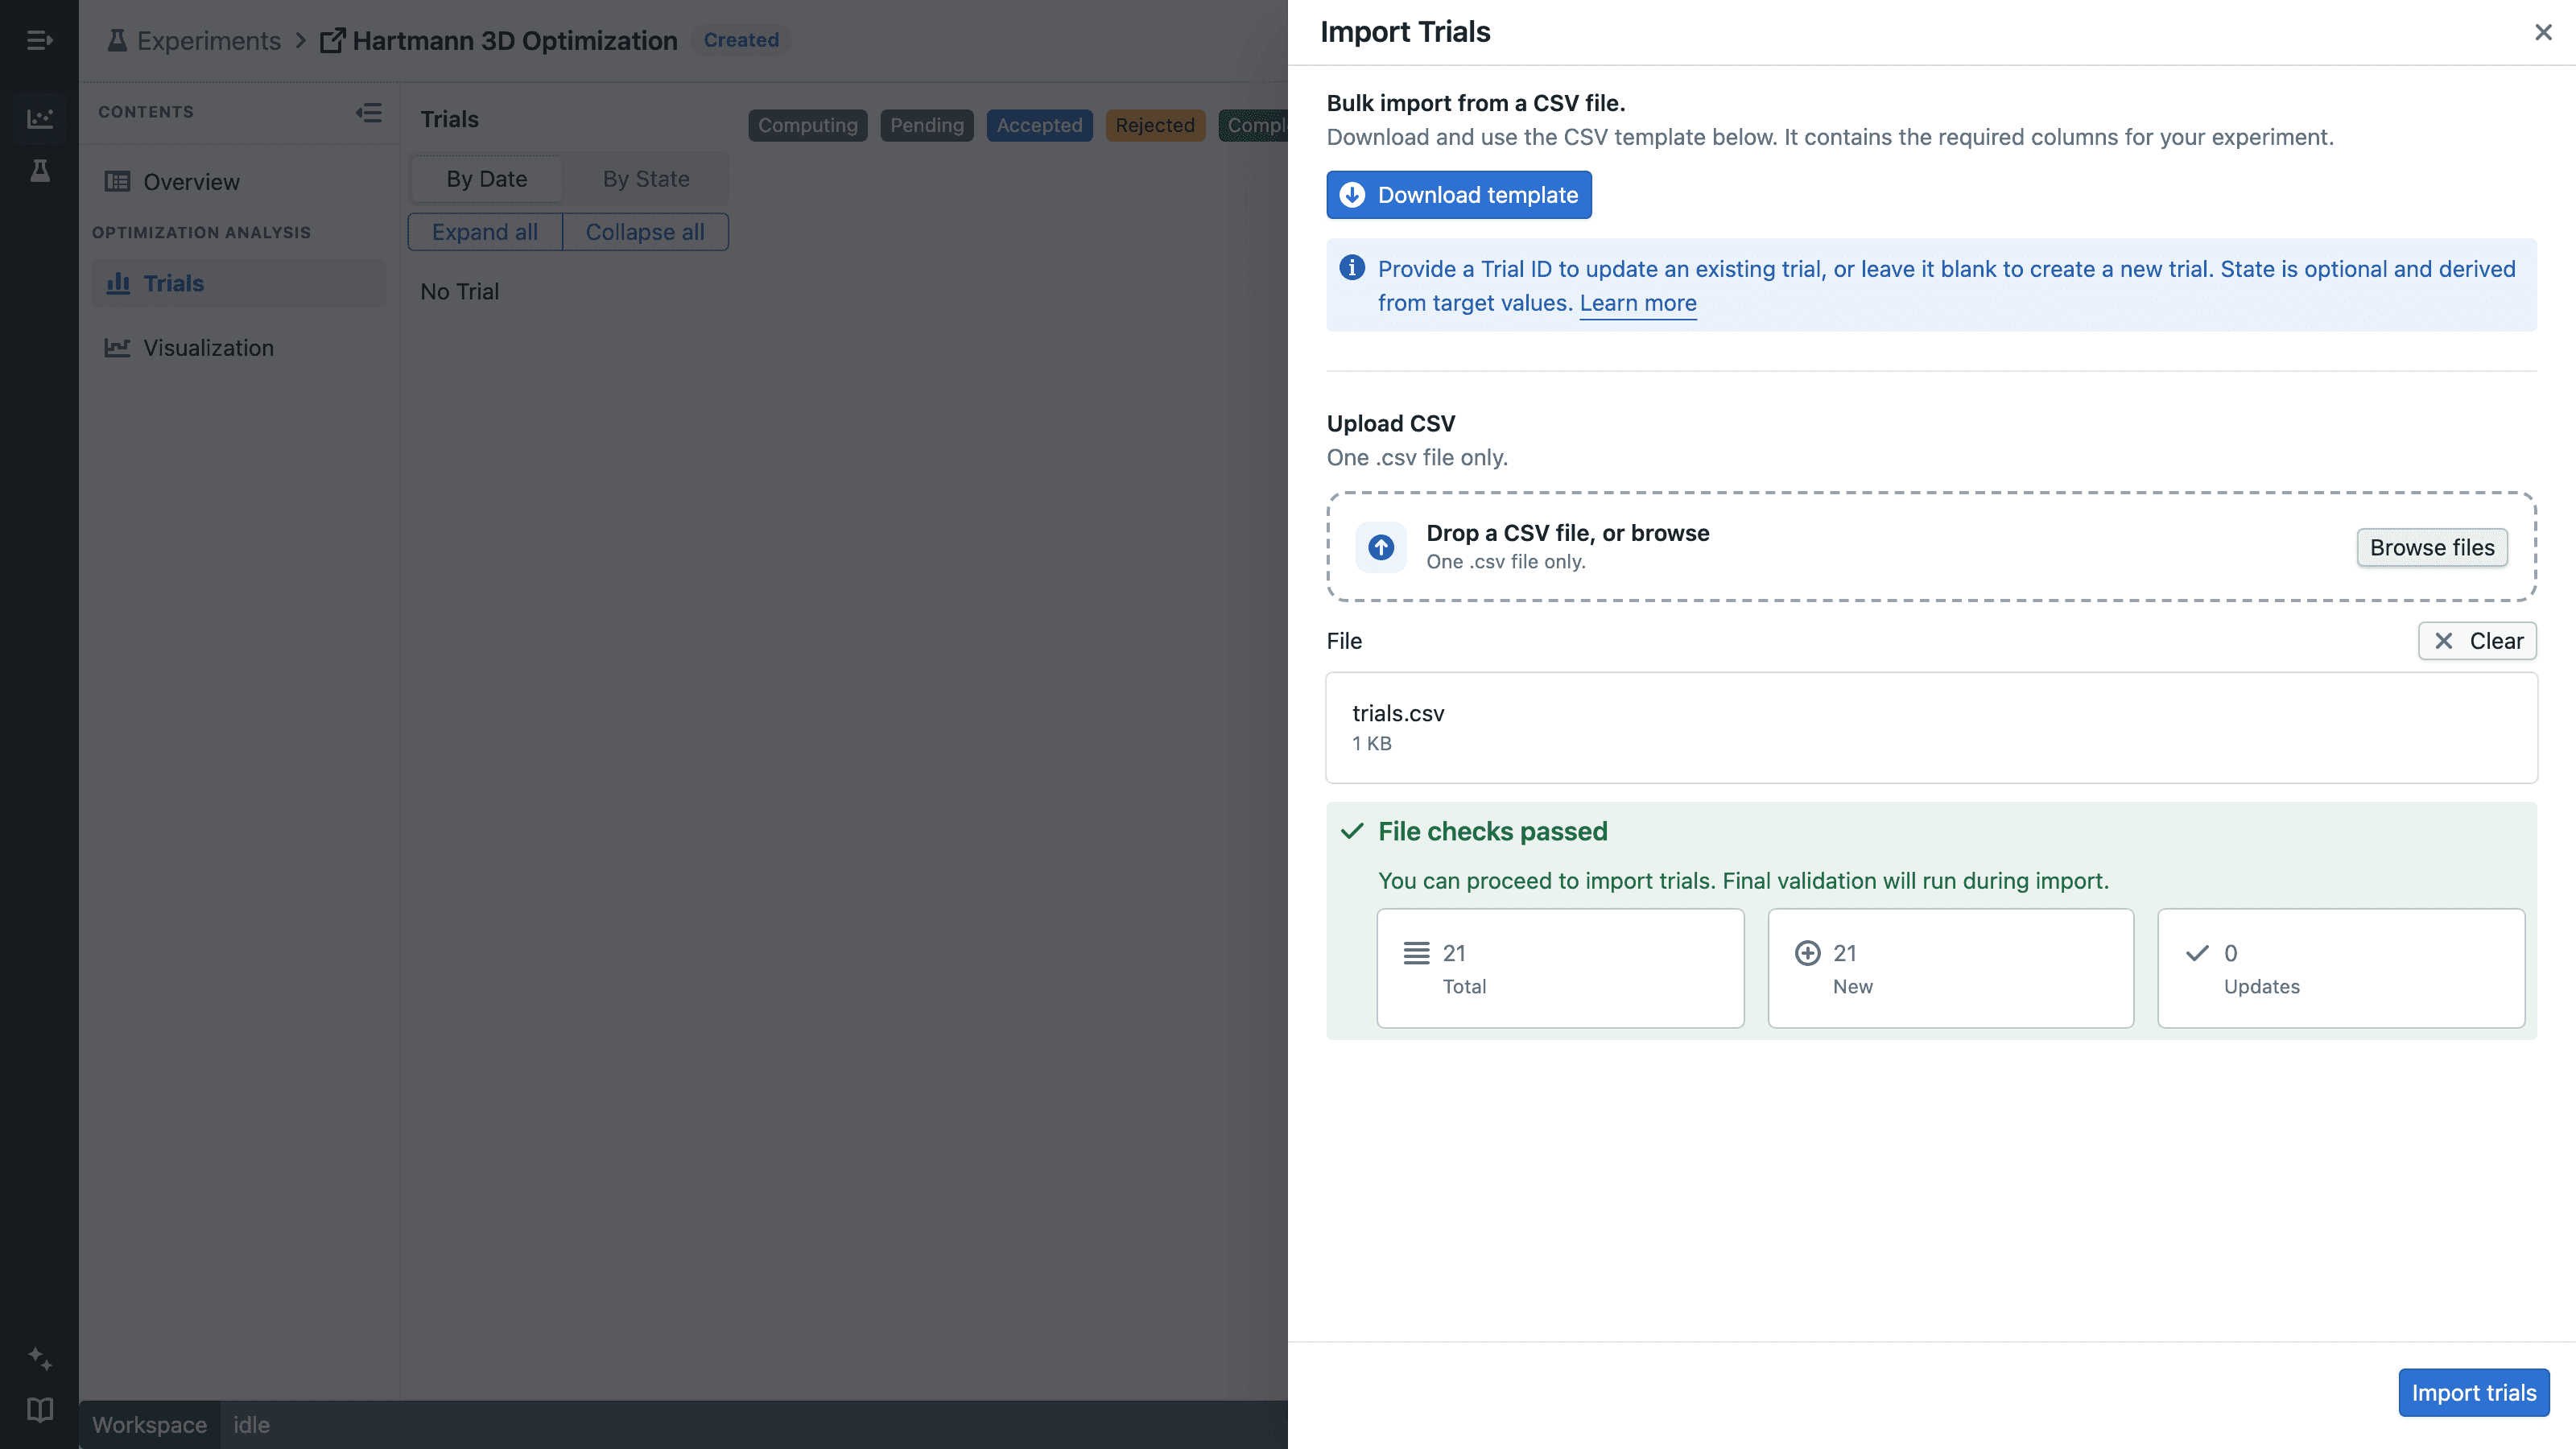The width and height of the screenshot is (2576, 1449).
Task: Expand all trials
Action: 485,232
